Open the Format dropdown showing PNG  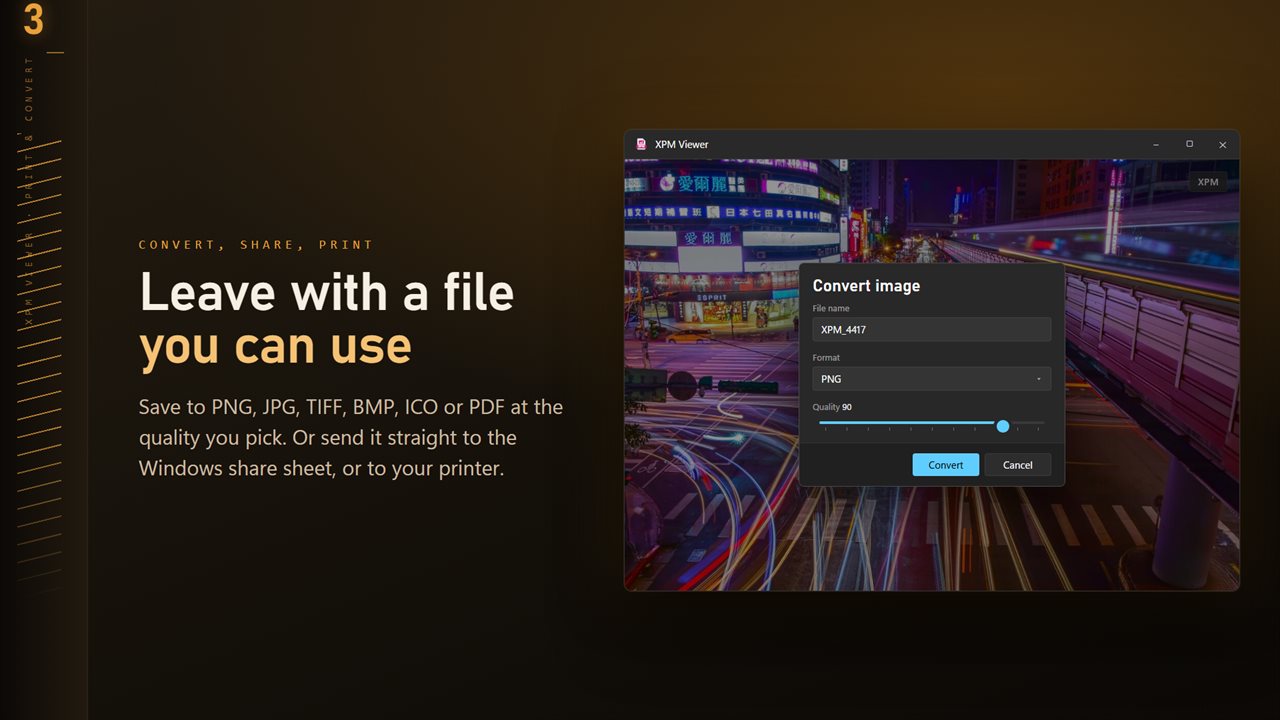[x=931, y=379]
